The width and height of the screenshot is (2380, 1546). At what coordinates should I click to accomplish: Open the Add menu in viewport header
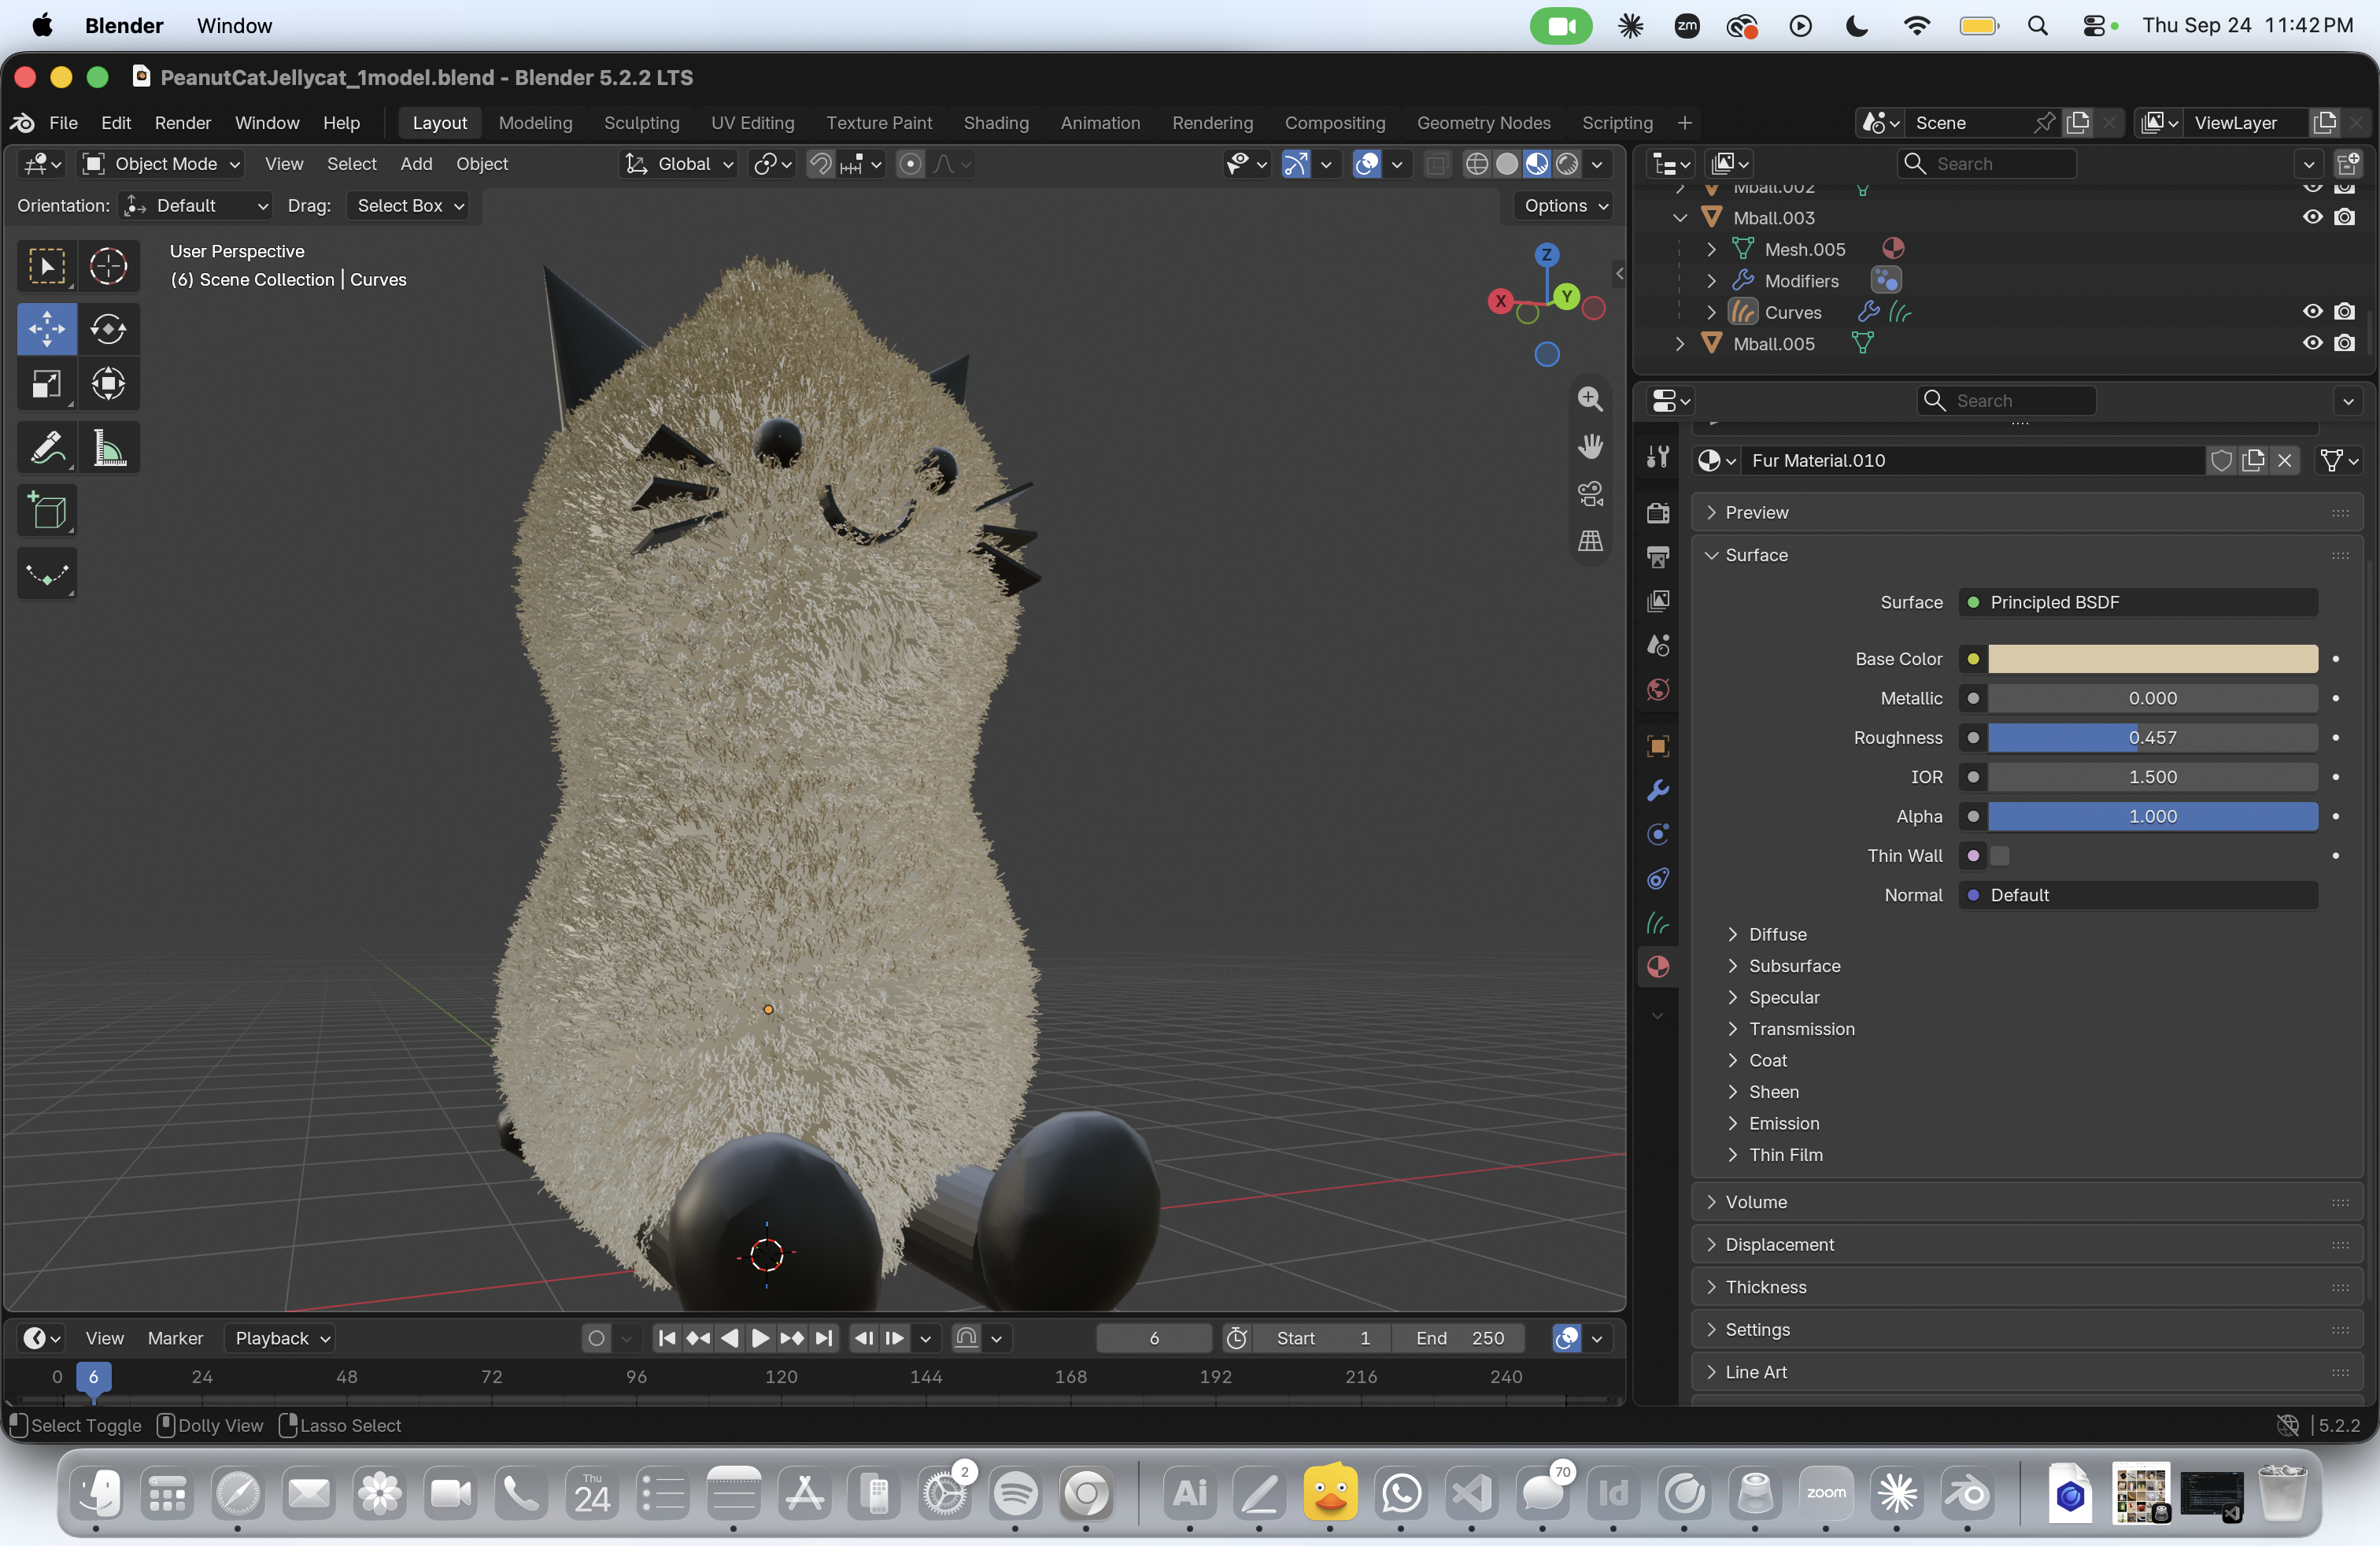[x=416, y=164]
